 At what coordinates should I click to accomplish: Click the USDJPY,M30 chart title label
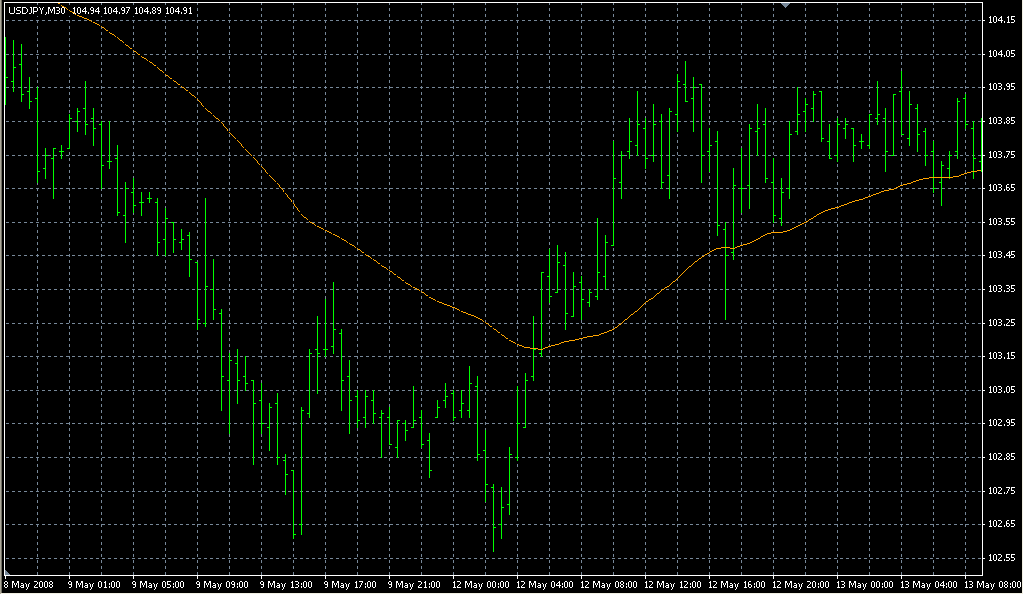pos(36,10)
